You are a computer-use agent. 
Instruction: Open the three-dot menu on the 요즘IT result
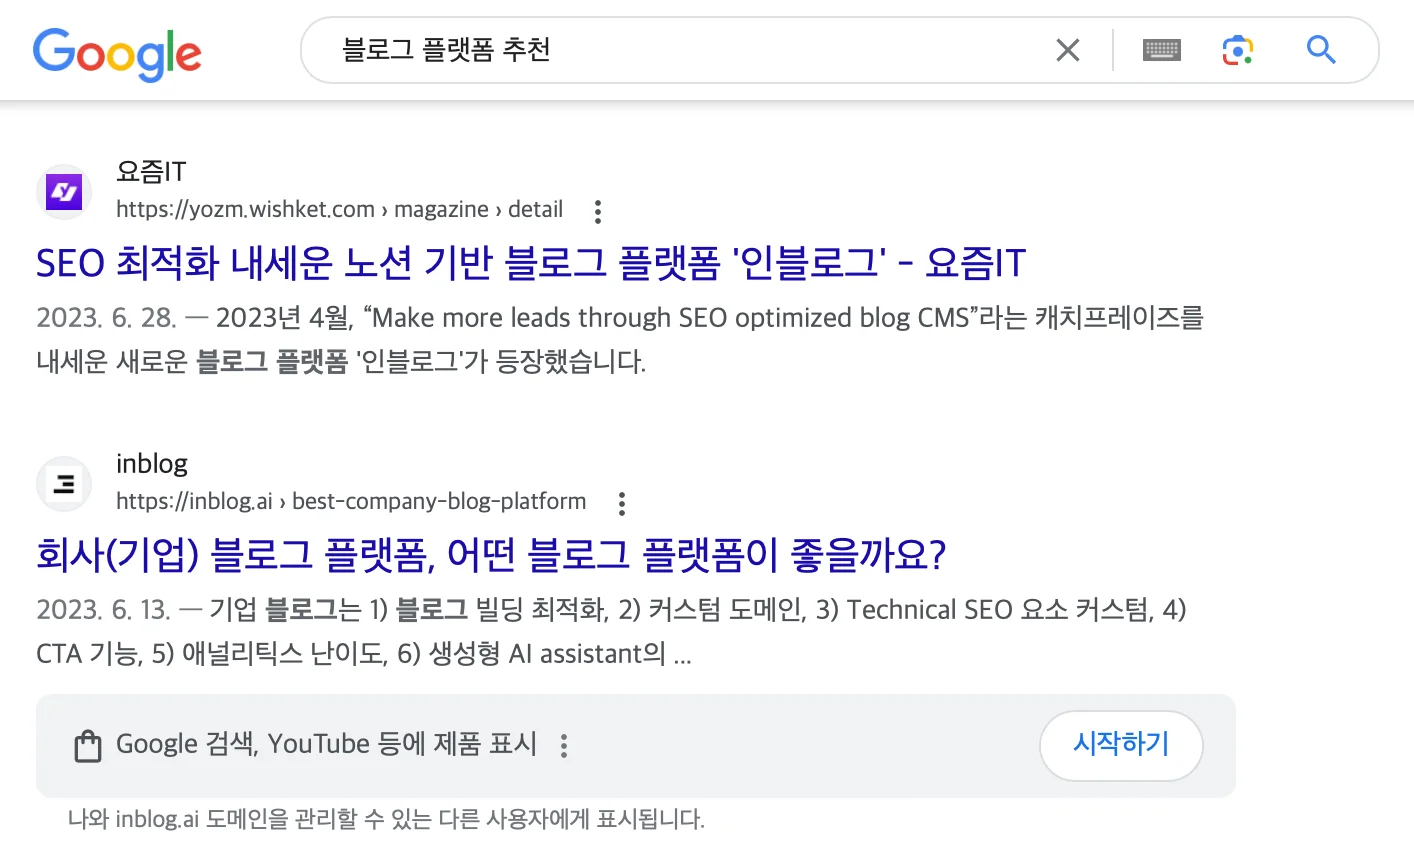pyautogui.click(x=597, y=211)
